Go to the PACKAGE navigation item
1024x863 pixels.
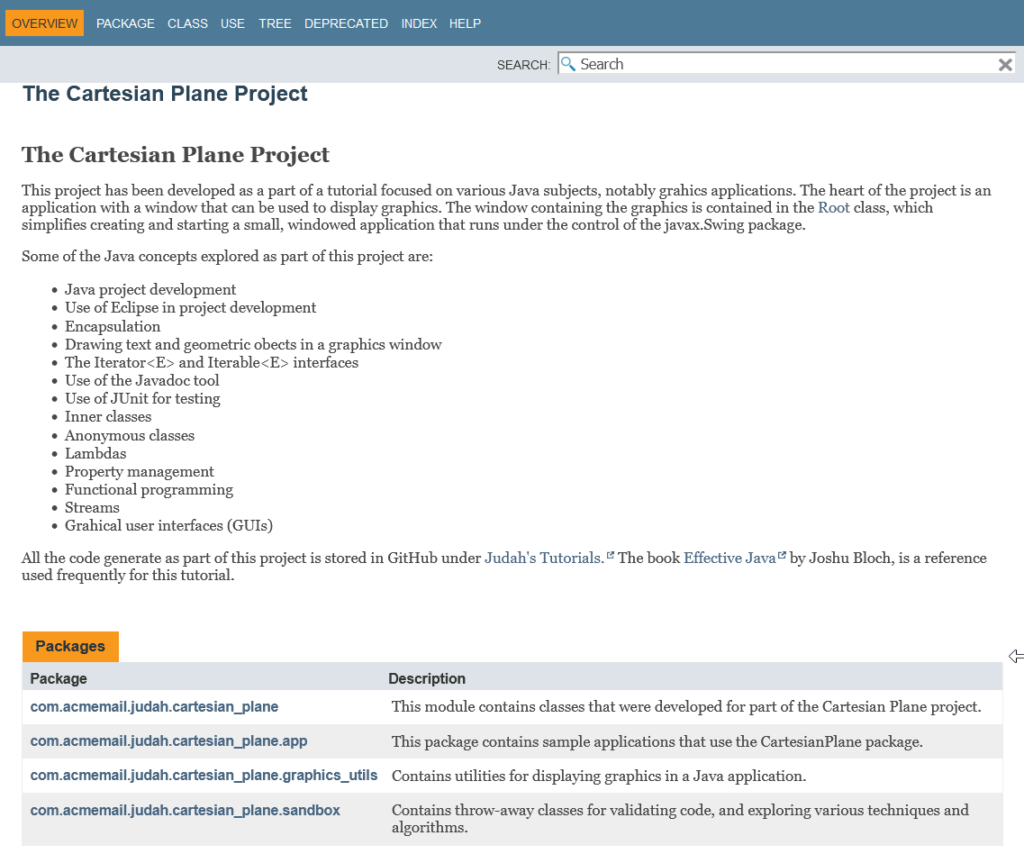[x=125, y=23]
